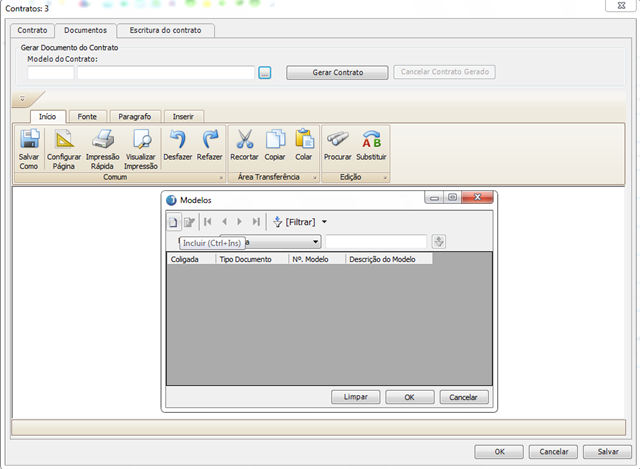Open the Procurar binoculars tool
This screenshot has height=469, width=640.
338,145
